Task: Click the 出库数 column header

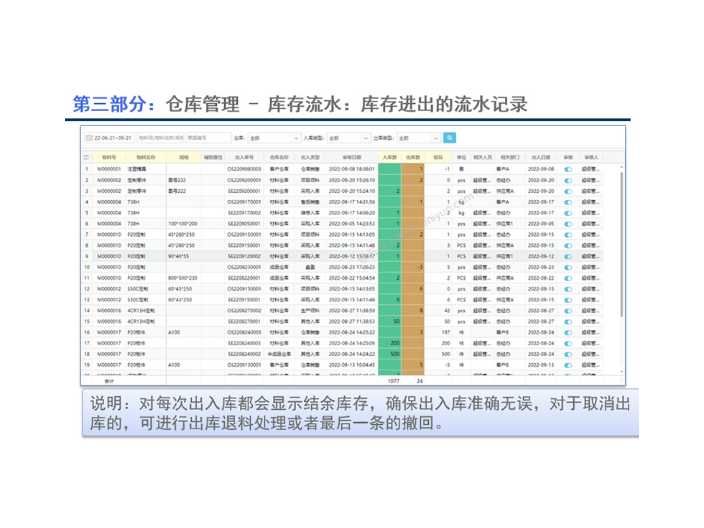Action: pyautogui.click(x=413, y=158)
